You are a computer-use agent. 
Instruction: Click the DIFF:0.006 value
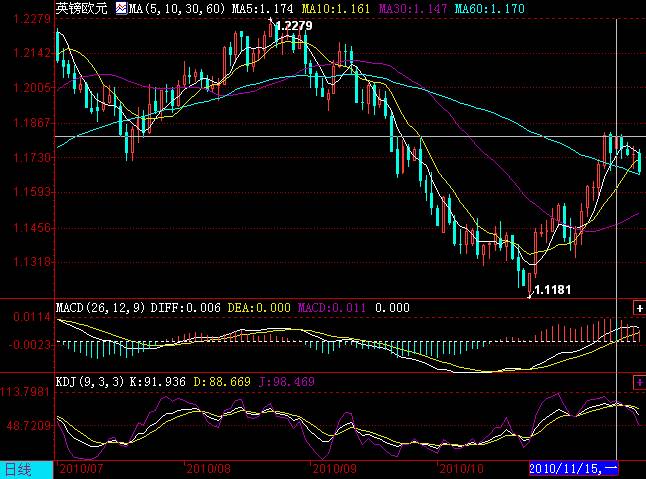click(x=185, y=308)
